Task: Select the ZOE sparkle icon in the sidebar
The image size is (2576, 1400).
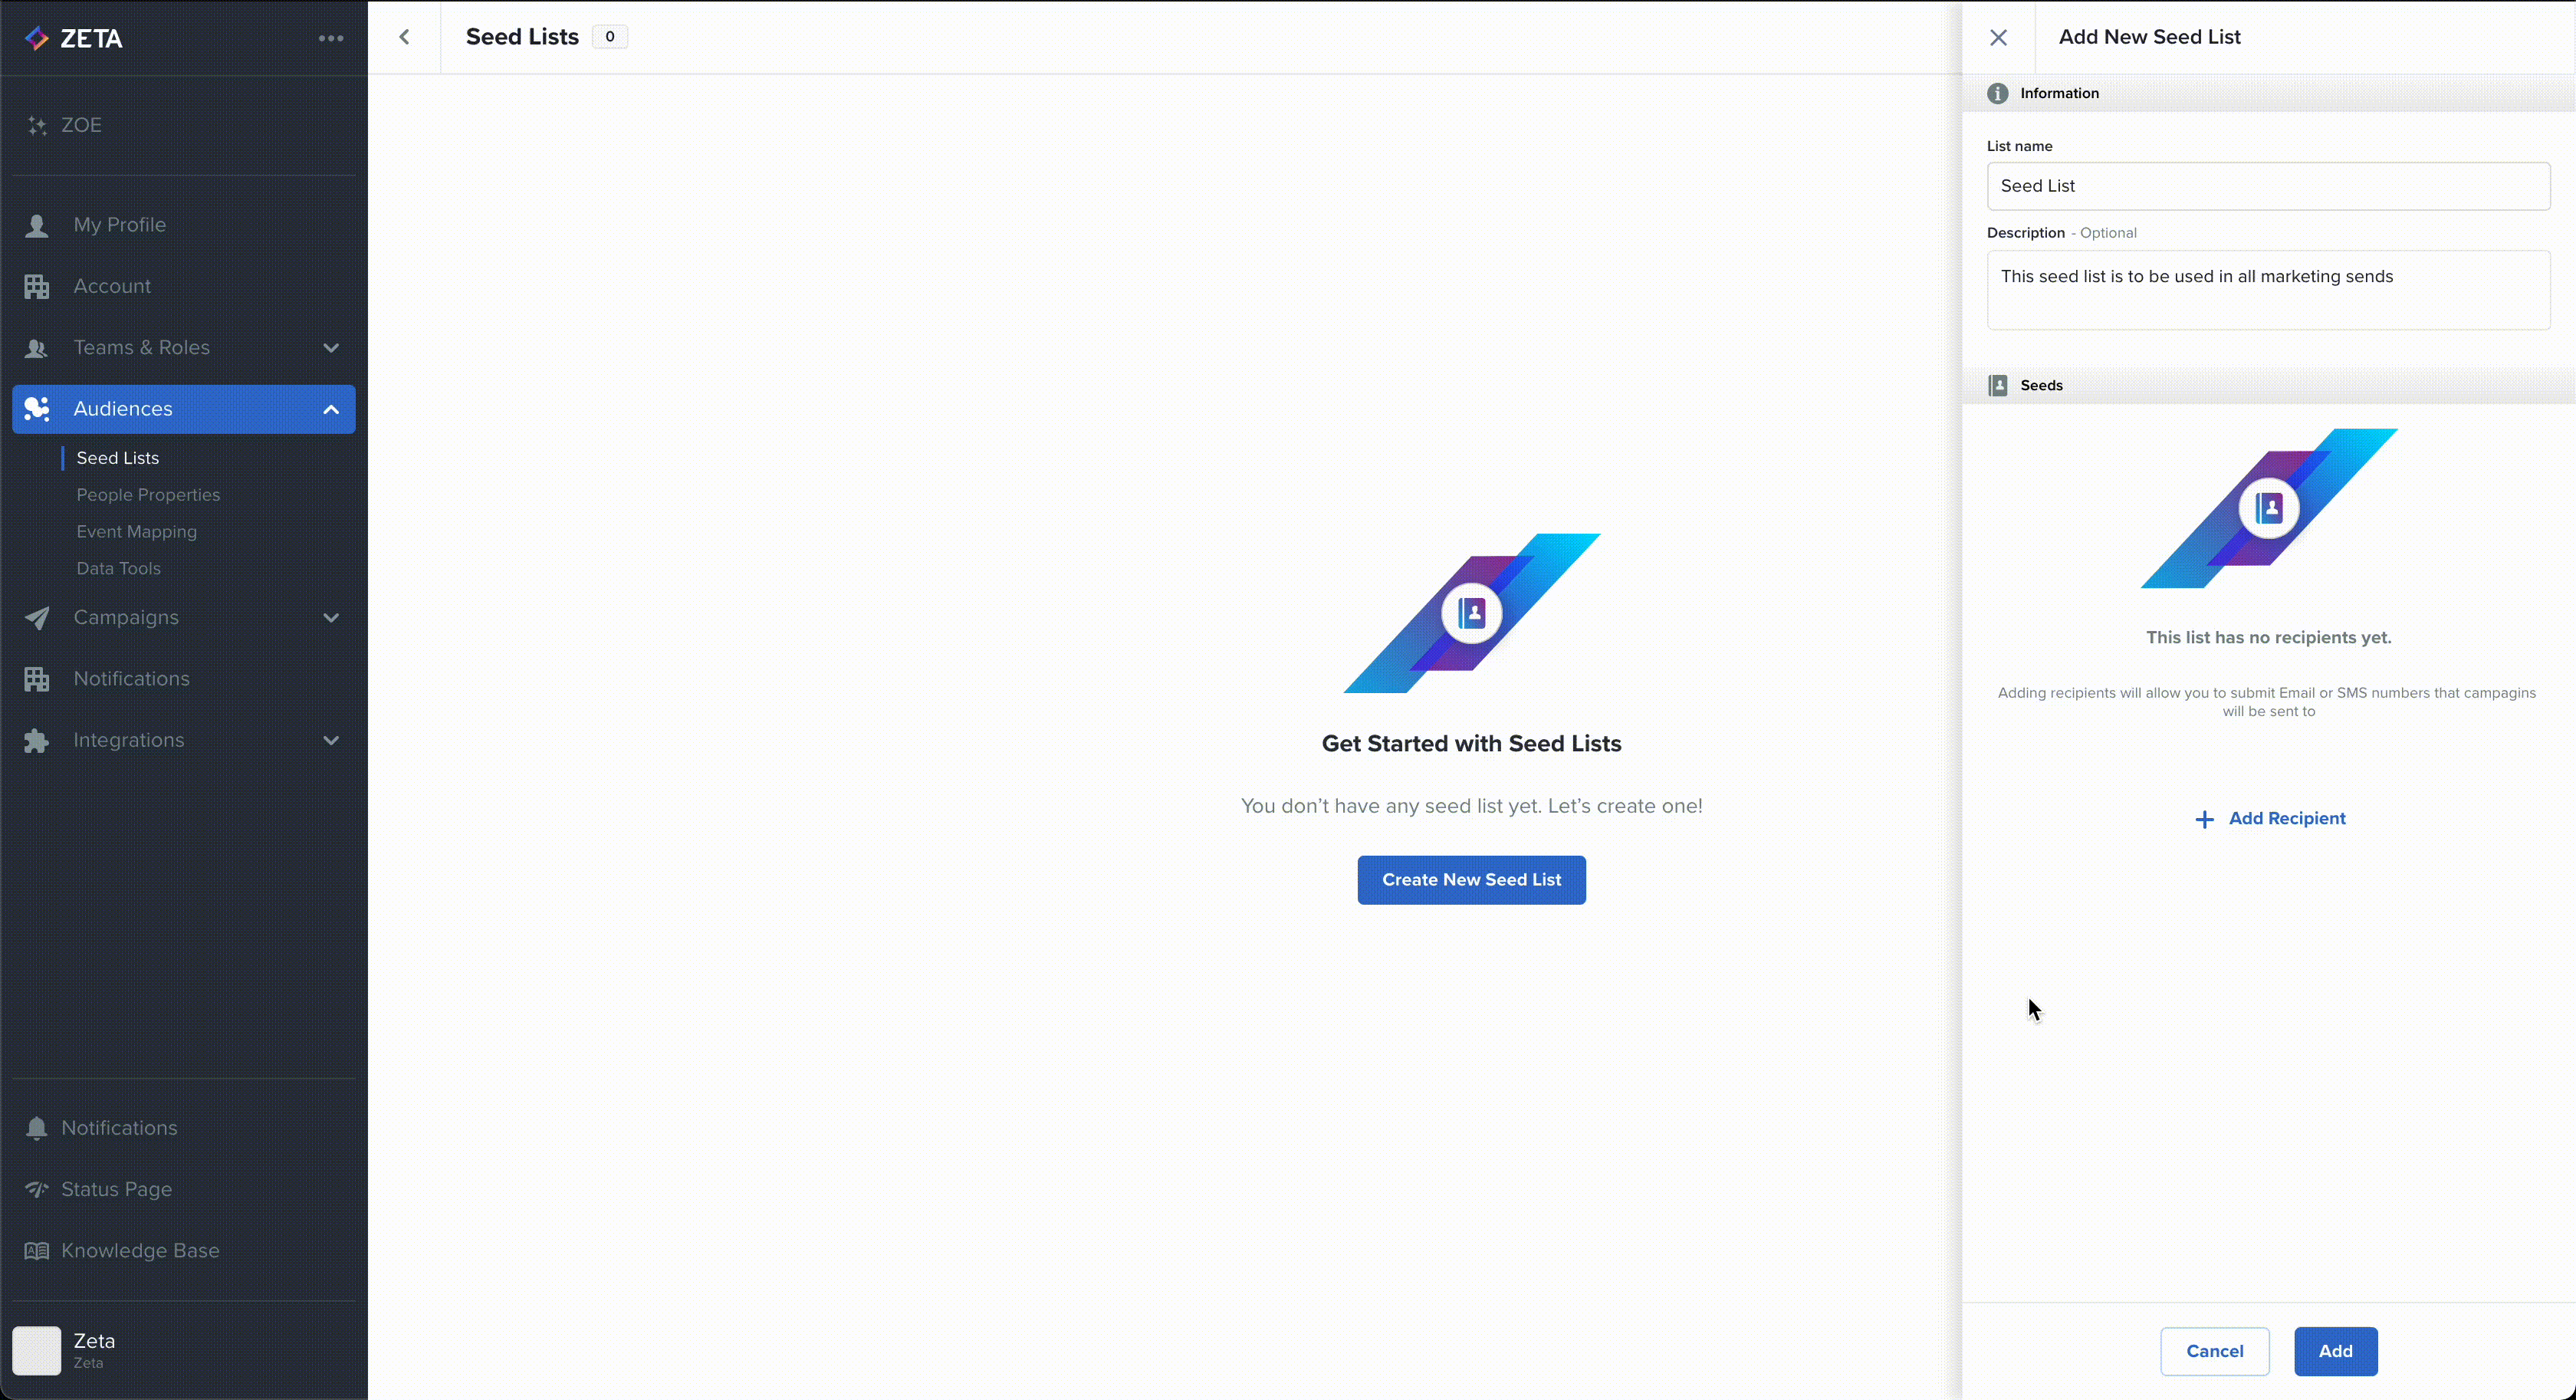Action: click(x=37, y=124)
